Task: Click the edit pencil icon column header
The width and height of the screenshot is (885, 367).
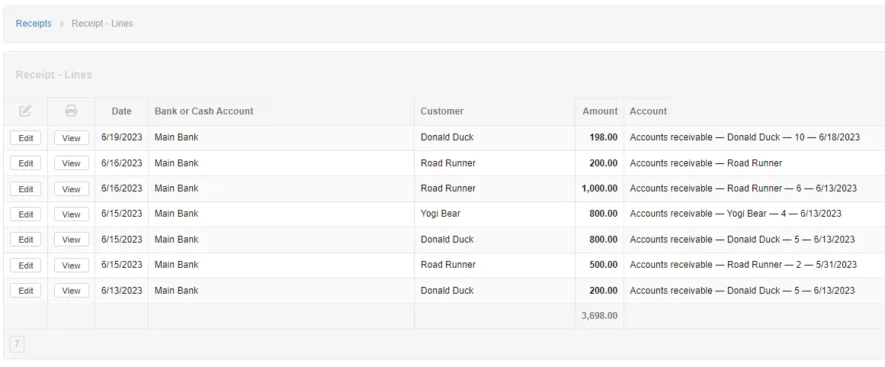Action: tap(25, 111)
